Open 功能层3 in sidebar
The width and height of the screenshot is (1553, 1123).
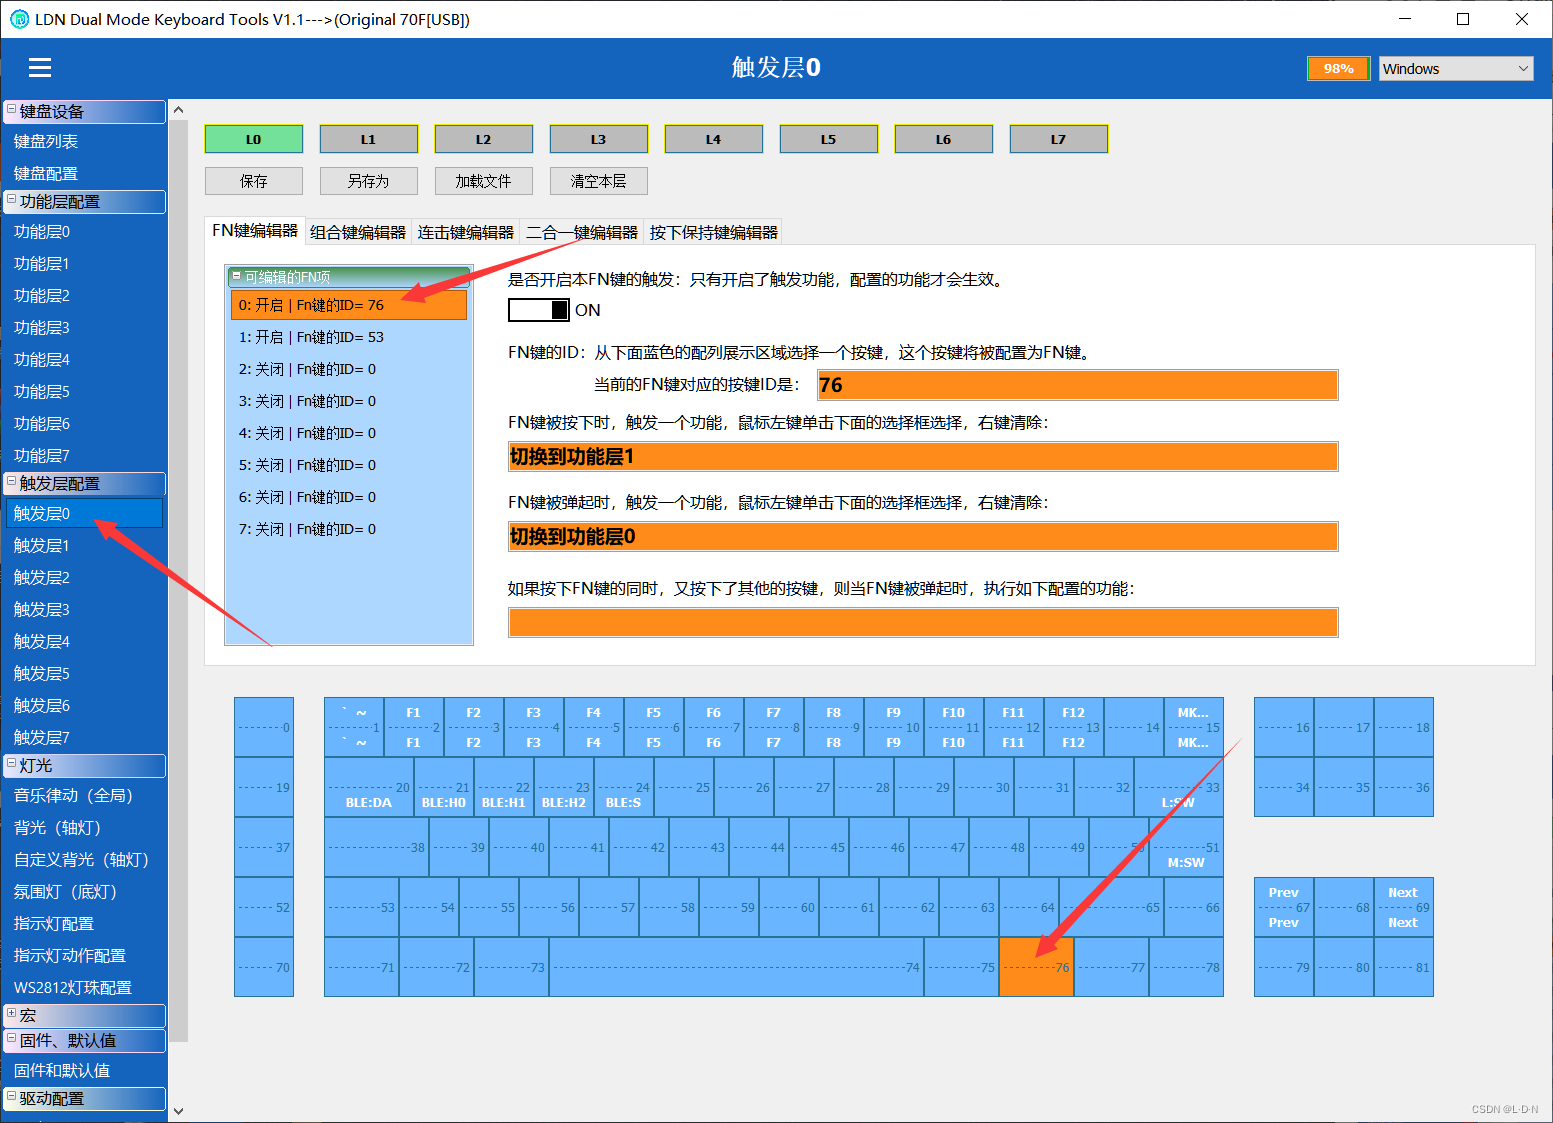pyautogui.click(x=84, y=328)
